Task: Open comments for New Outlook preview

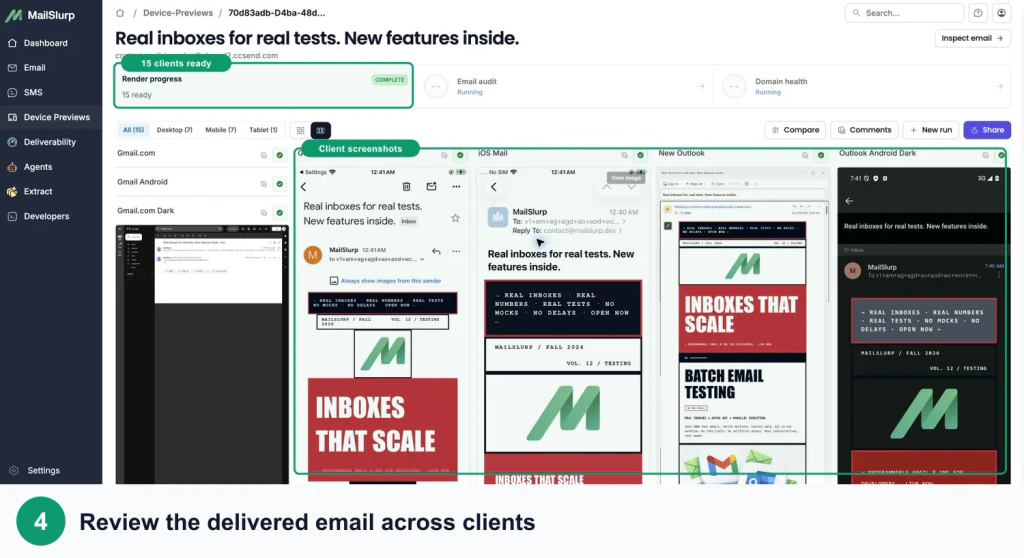Action: [805, 156]
